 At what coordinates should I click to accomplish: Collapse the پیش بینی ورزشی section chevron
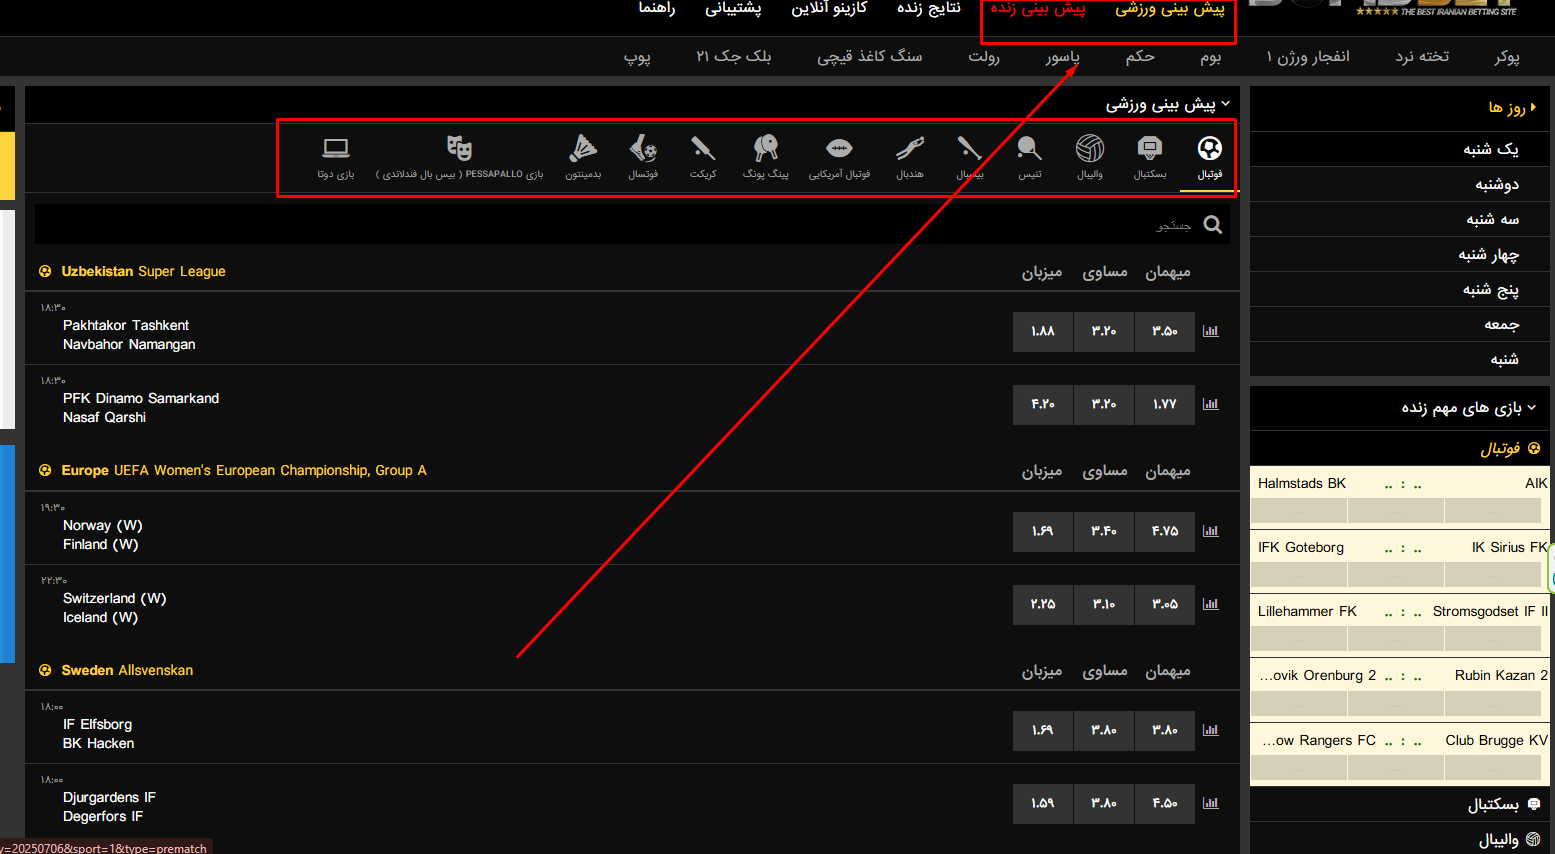pyautogui.click(x=1226, y=104)
